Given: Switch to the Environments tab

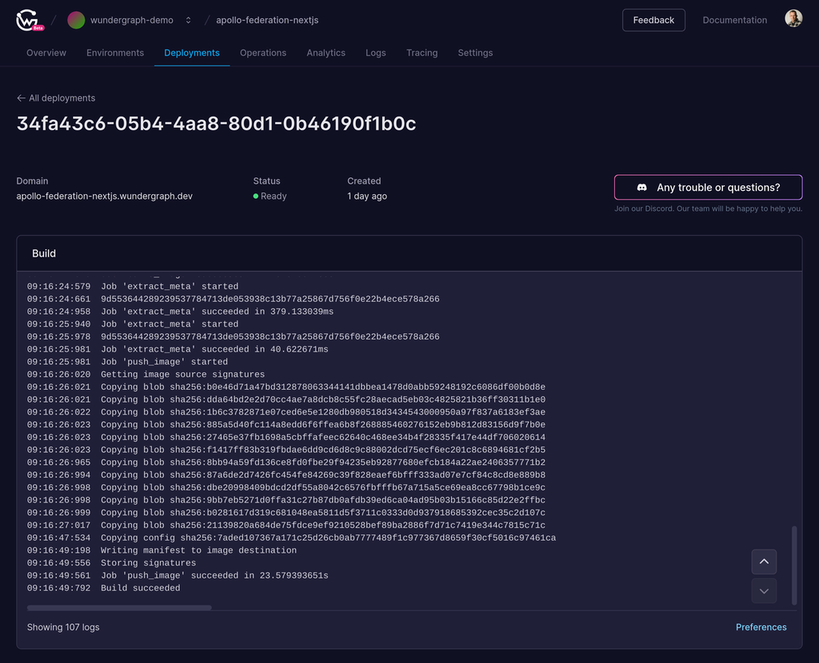Looking at the screenshot, I should (115, 53).
